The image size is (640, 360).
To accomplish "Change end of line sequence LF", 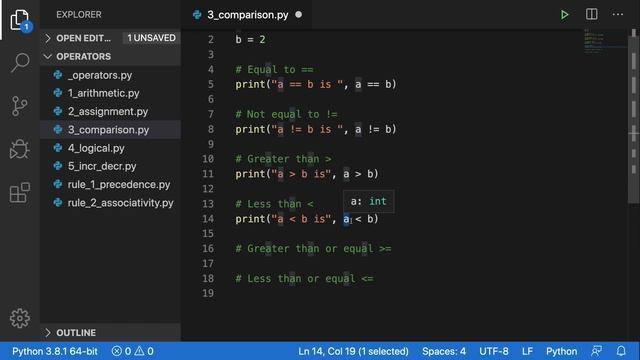I will point(527,351).
